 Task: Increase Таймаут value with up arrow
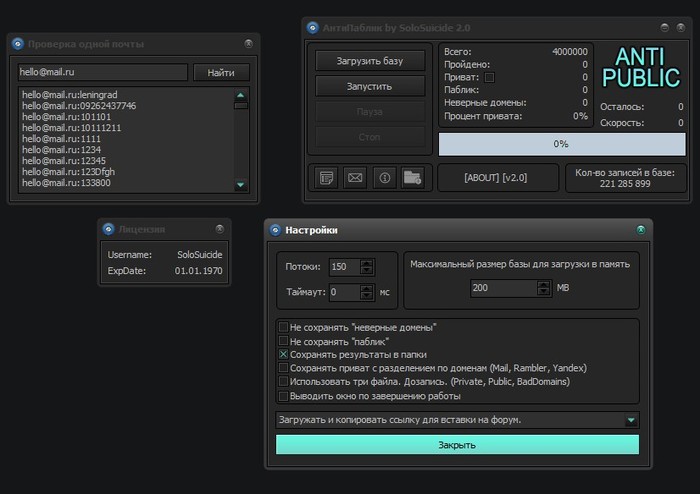coord(367,288)
